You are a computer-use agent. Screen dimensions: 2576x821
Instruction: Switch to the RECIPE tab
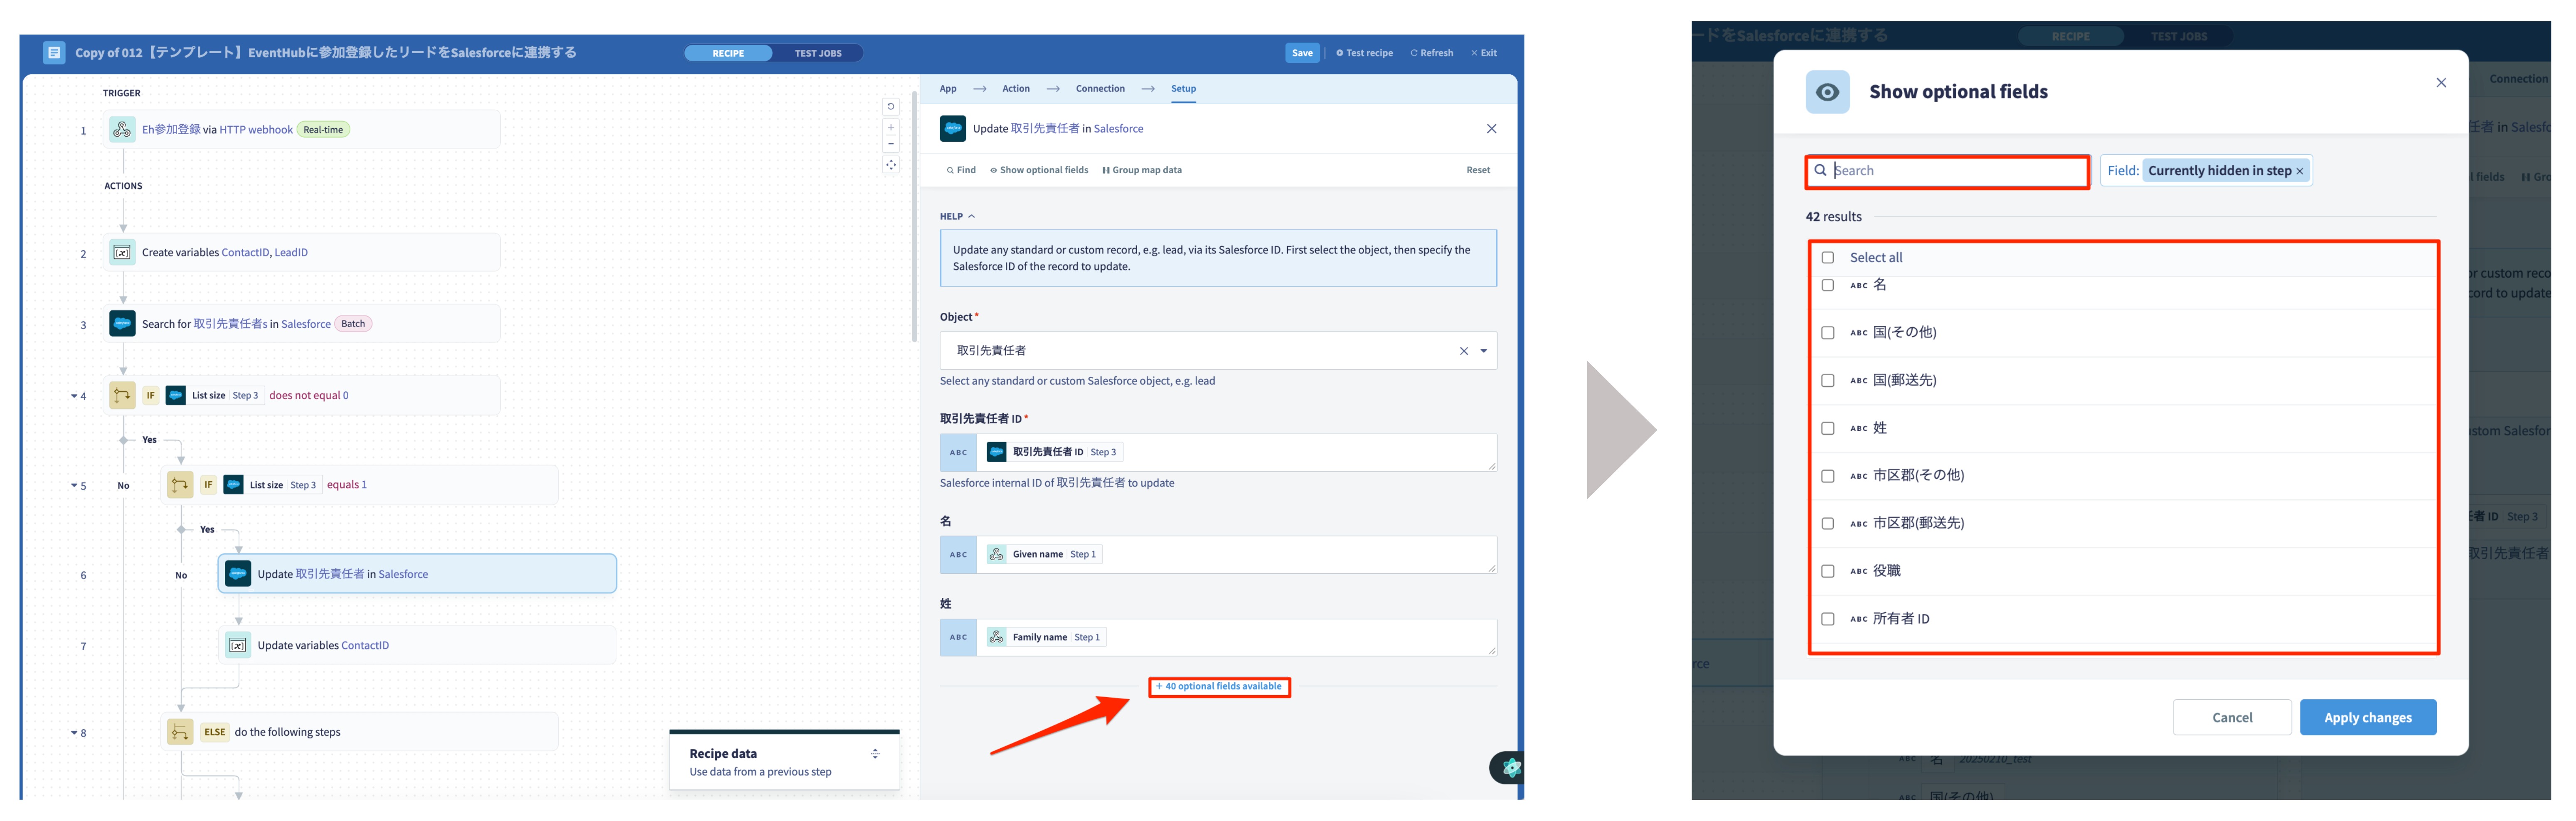(728, 54)
